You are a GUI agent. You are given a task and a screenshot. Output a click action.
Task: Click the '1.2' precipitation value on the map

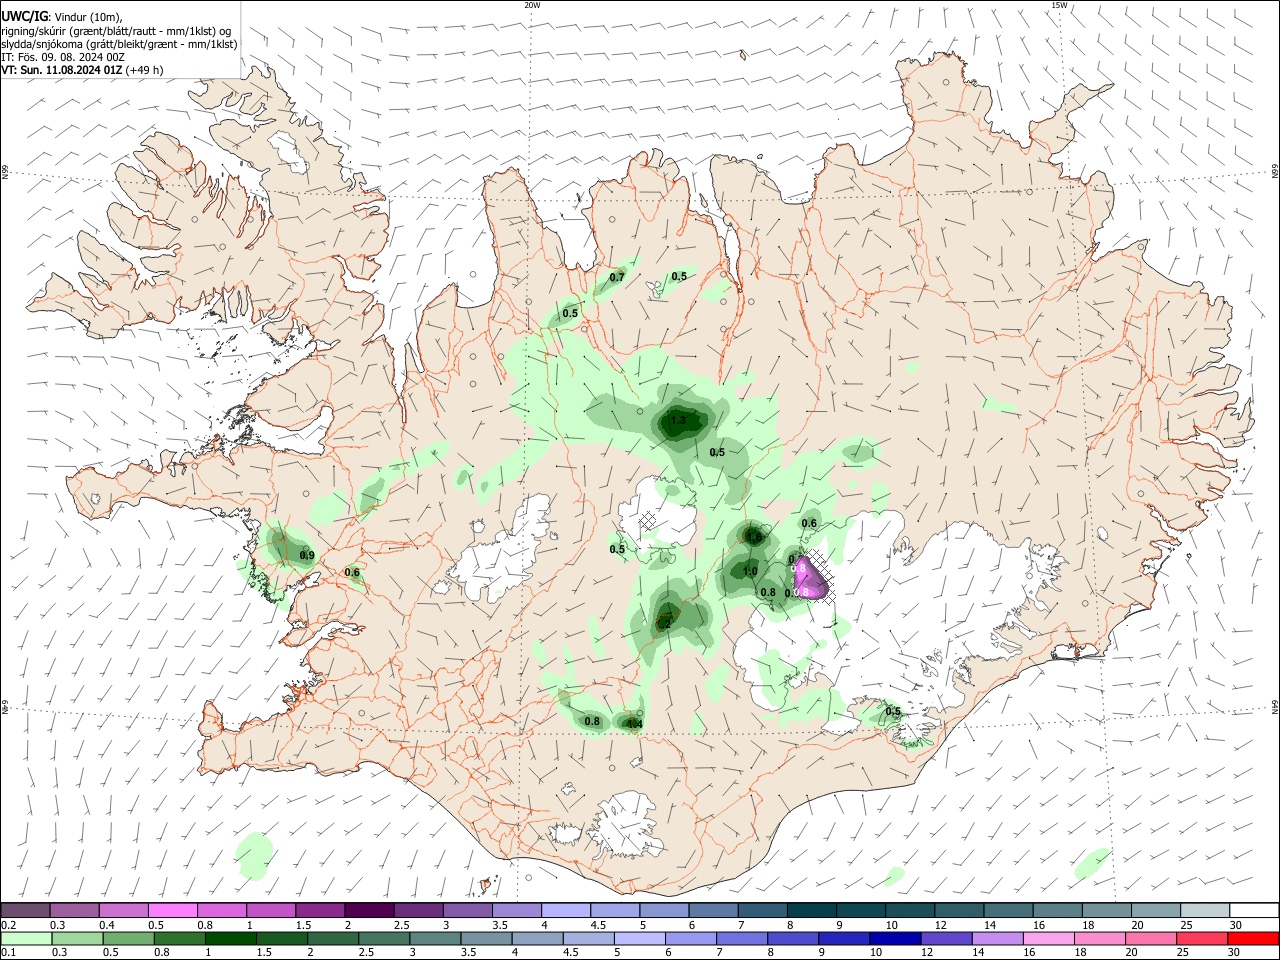click(x=663, y=624)
